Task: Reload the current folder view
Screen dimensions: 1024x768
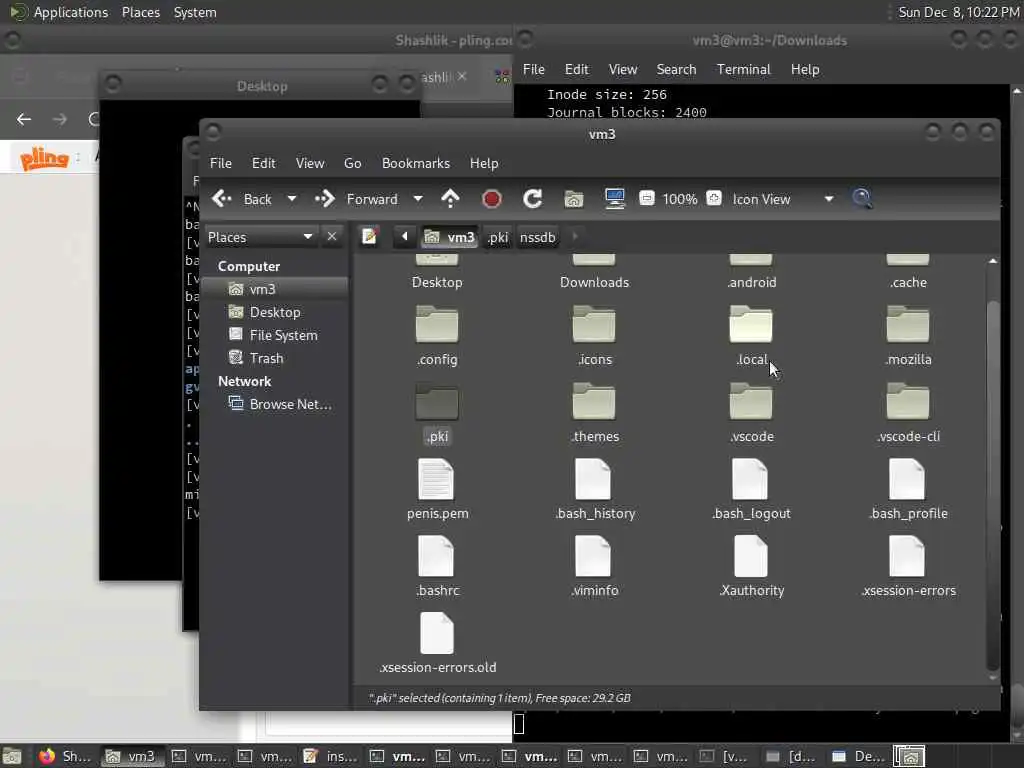Action: [532, 199]
